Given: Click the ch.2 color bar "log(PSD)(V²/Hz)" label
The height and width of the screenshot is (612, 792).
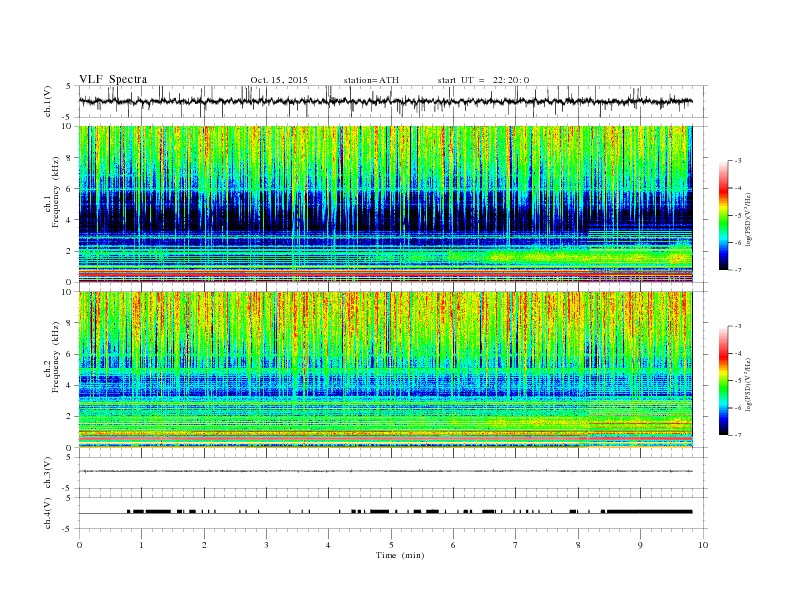Looking at the screenshot, I should tap(749, 385).
